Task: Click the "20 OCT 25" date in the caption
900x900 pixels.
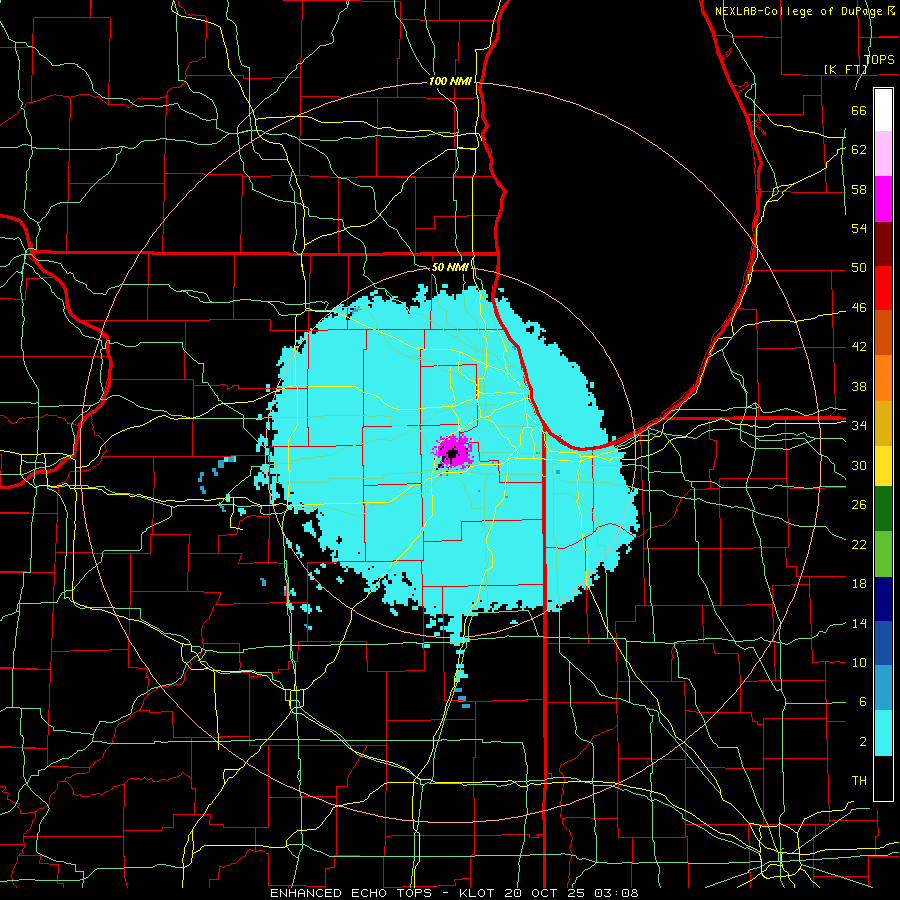Action: click(546, 893)
